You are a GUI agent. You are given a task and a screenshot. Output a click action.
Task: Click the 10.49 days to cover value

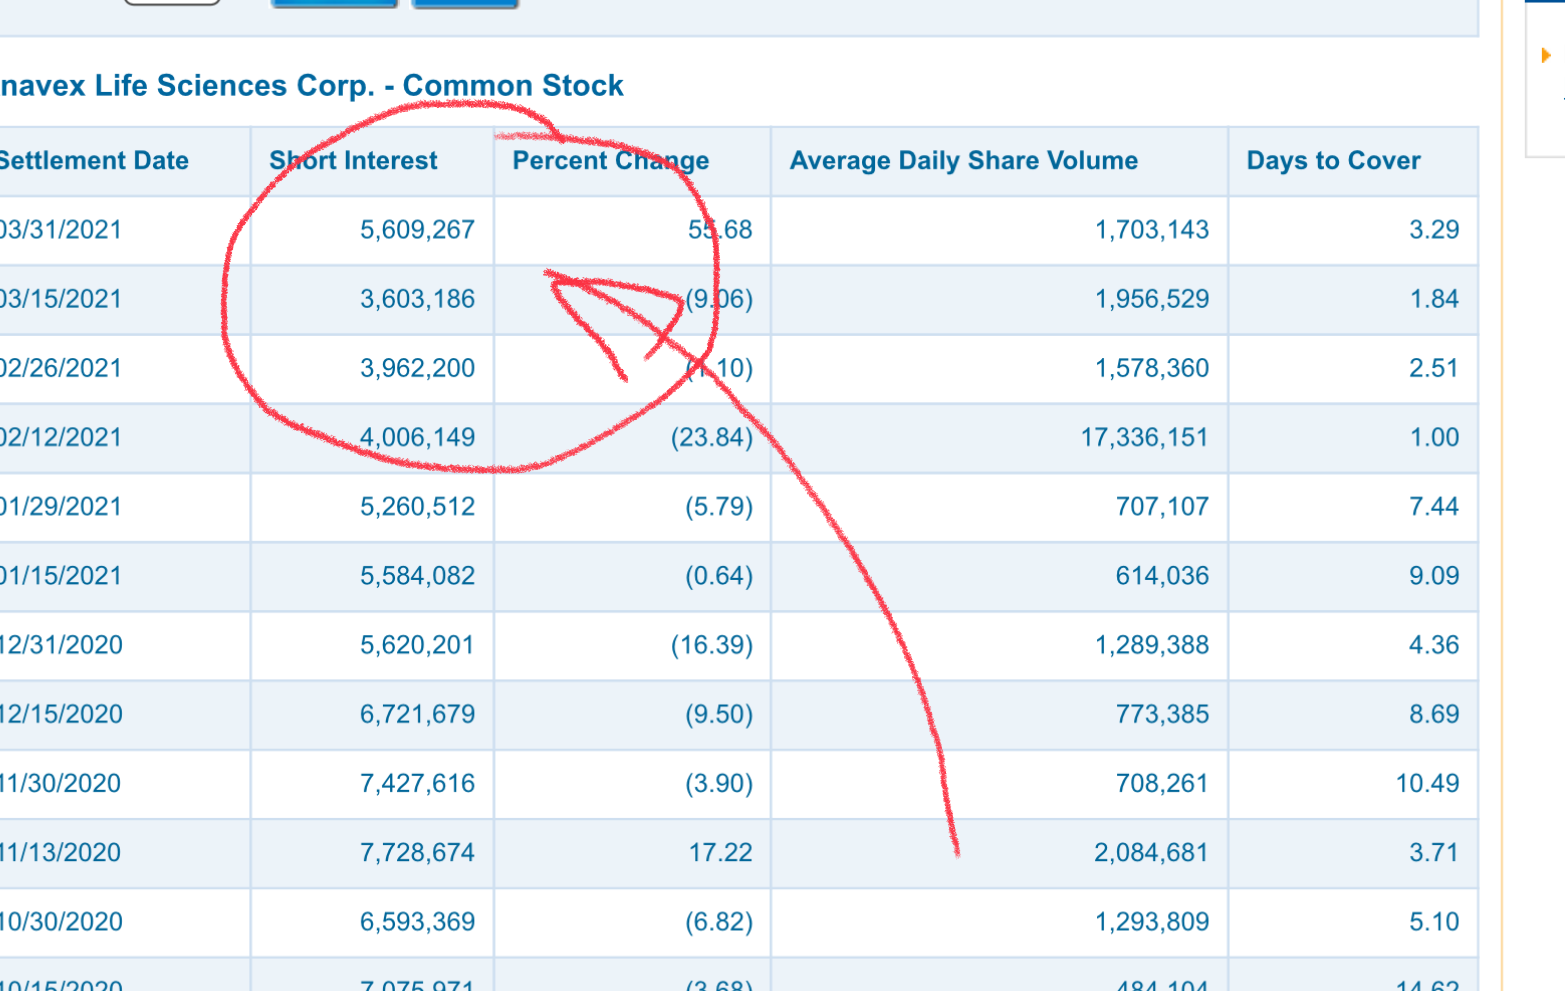tap(1427, 783)
